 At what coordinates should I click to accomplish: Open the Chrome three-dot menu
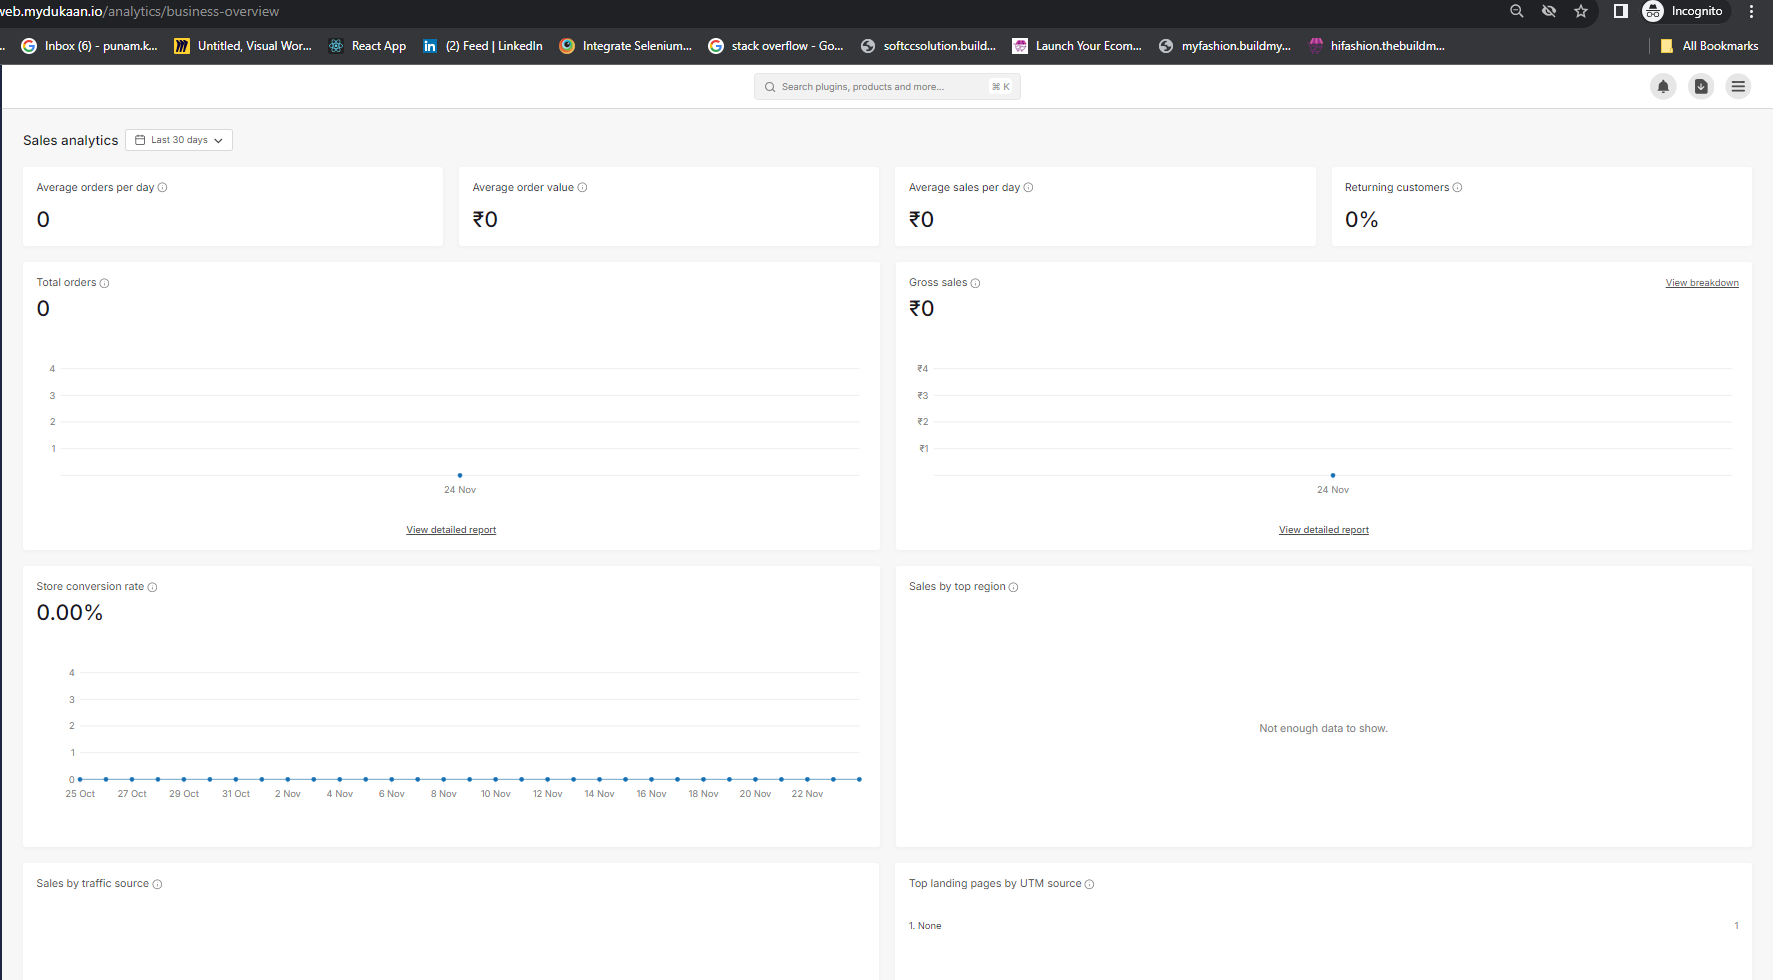tap(1751, 11)
